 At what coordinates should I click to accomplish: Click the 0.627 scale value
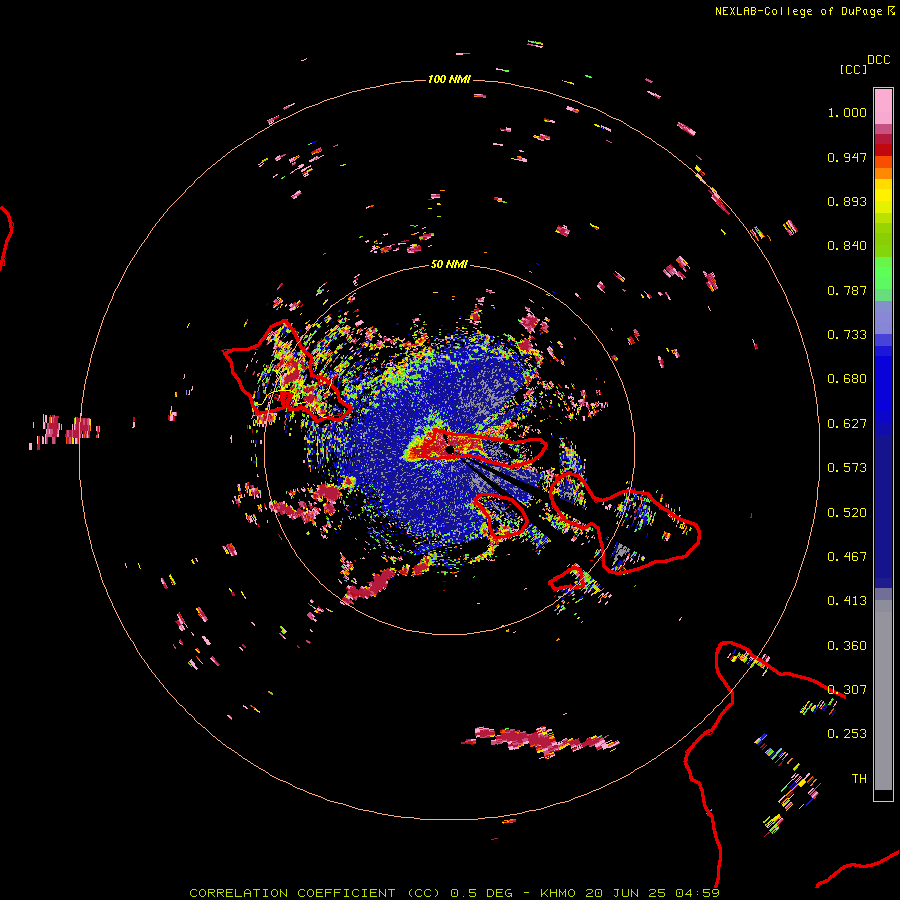[x=847, y=424]
